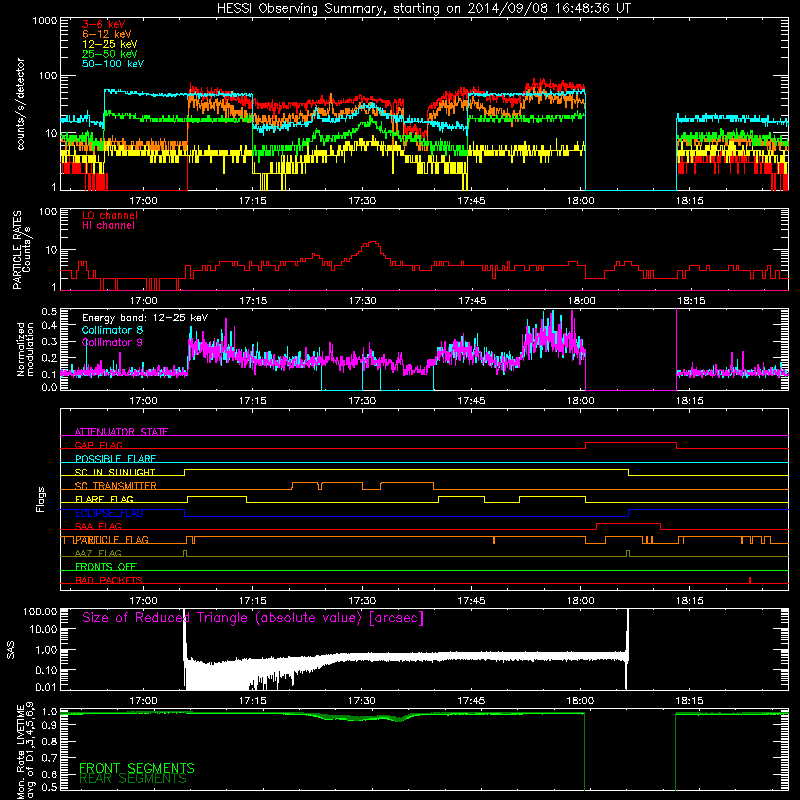800x800 pixels.
Task: Click the SC IN SUNLIGHT flag label
Action: (115, 472)
